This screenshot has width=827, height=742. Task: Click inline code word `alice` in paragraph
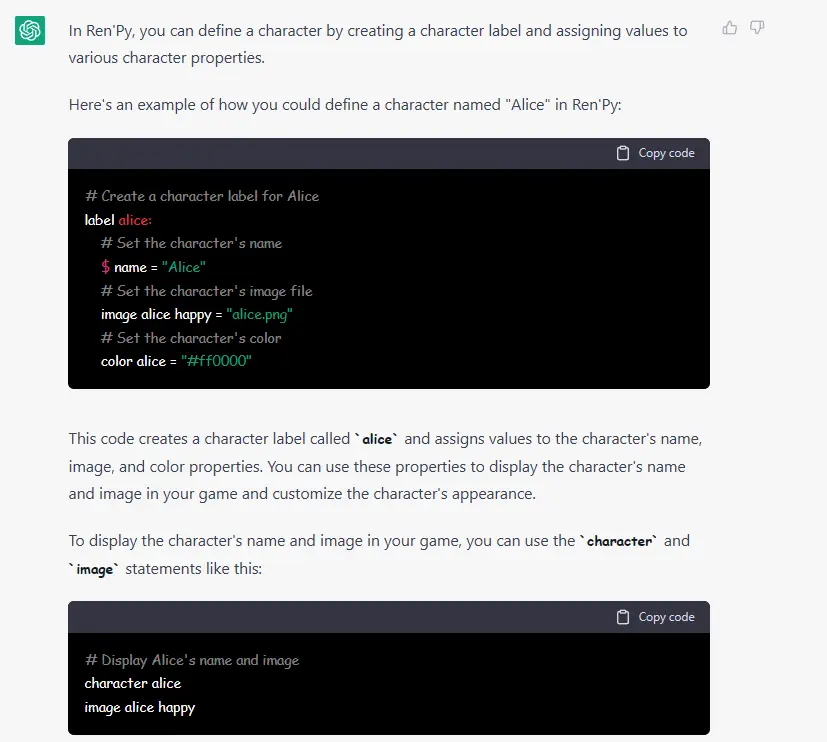pos(377,439)
